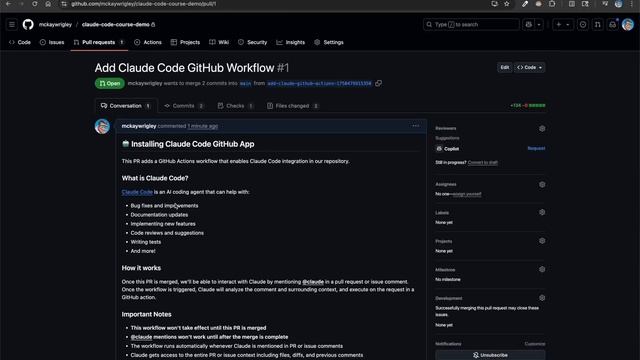Open Projects settings gear in sidebar
This screenshot has height=360, width=640.
[x=542, y=241]
